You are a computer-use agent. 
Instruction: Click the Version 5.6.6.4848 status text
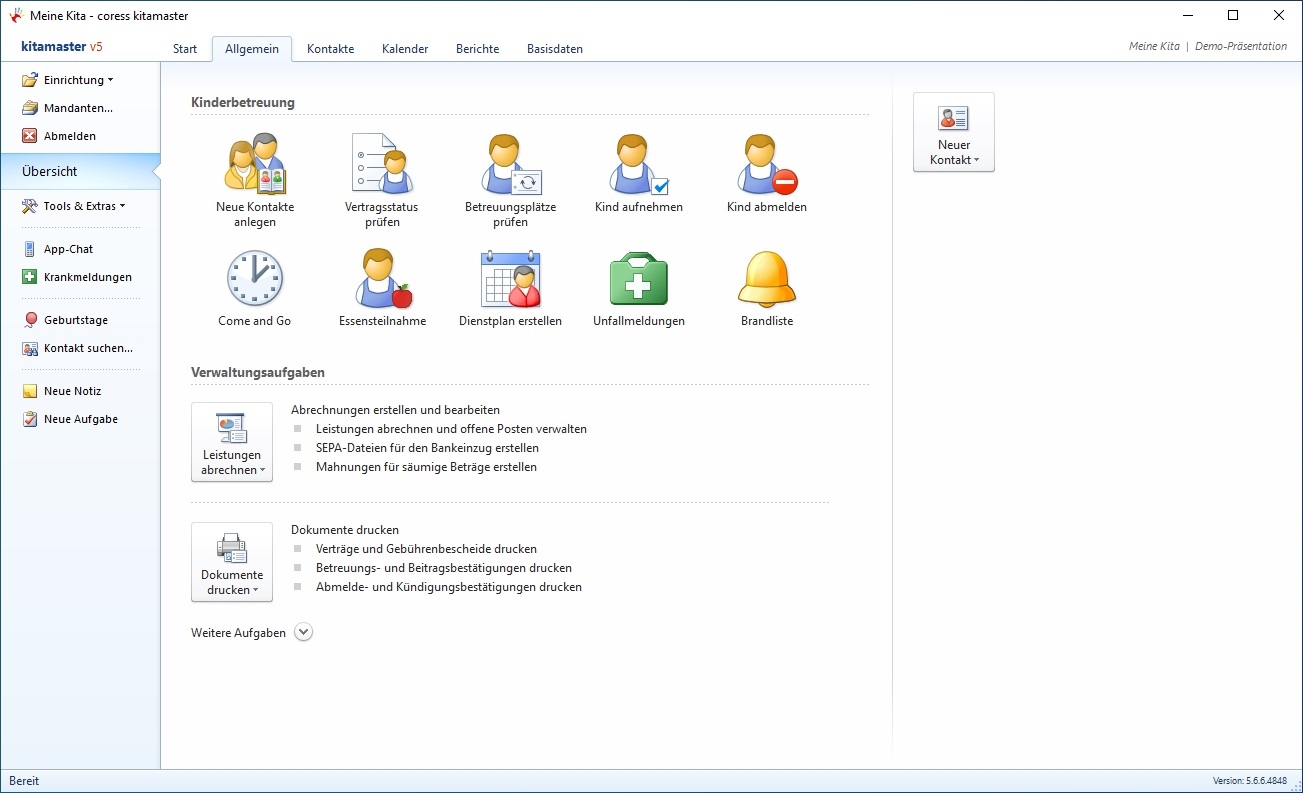[1250, 781]
